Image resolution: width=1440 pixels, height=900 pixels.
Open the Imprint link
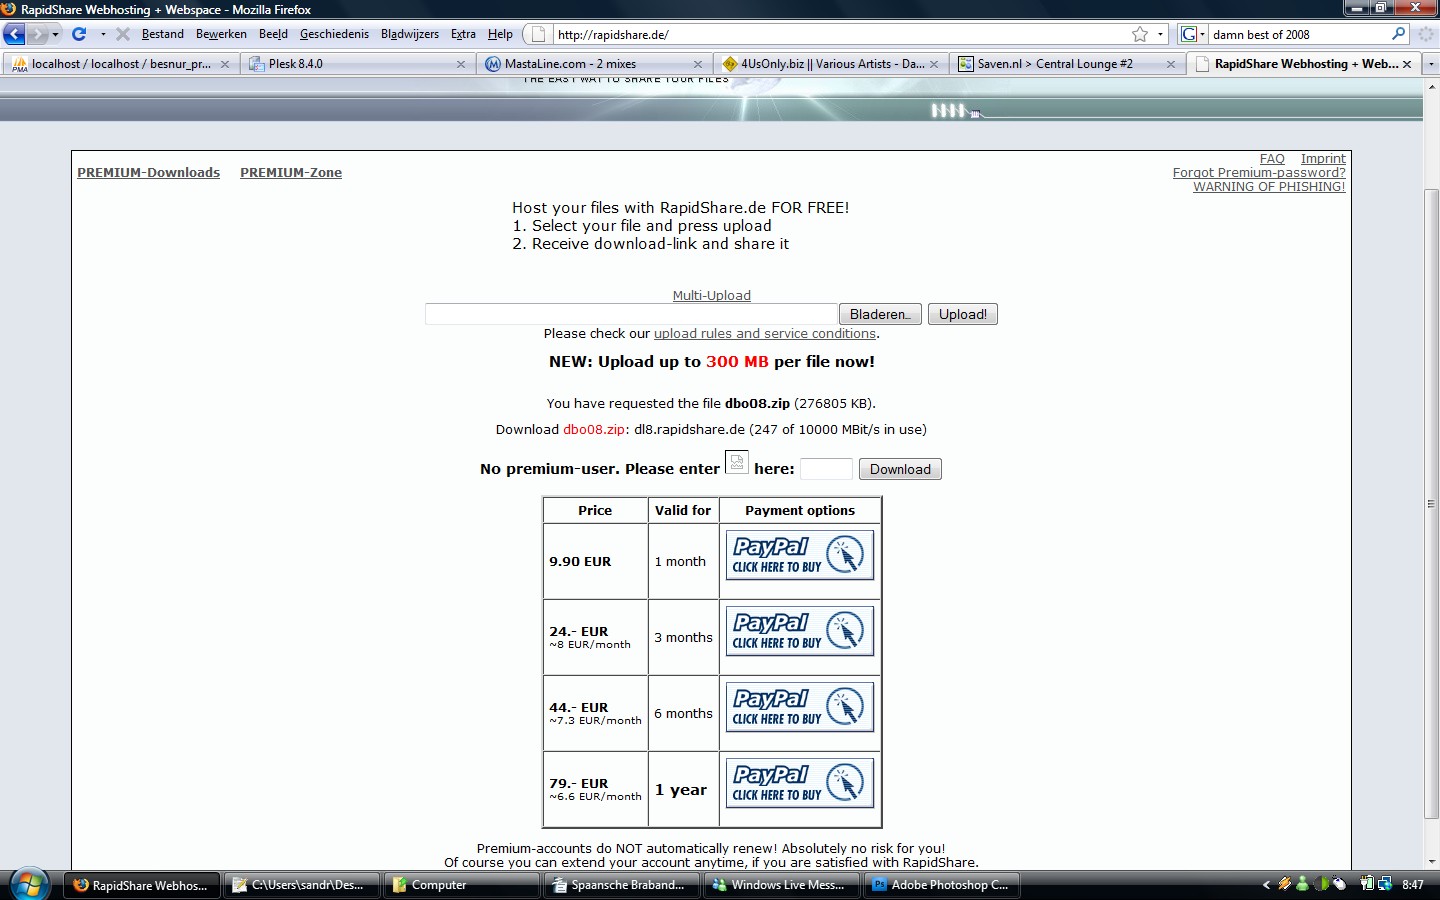click(1323, 159)
